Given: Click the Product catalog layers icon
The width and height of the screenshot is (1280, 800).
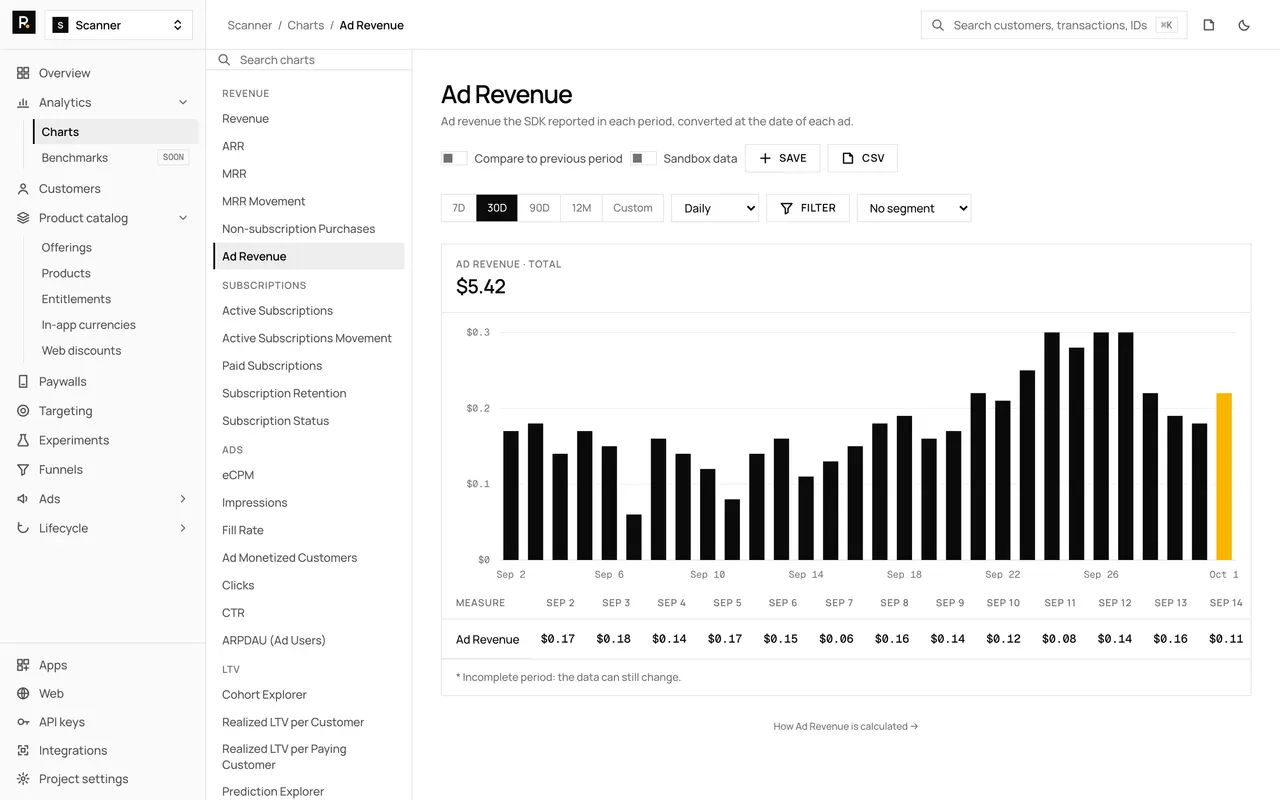Looking at the screenshot, I should click(23, 218).
